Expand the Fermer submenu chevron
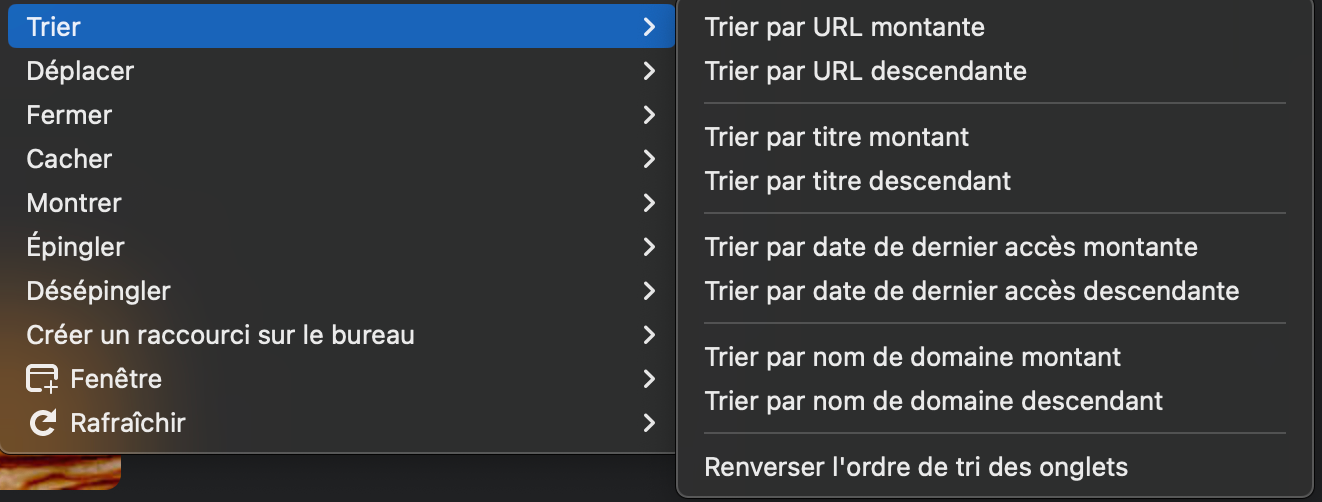1322x502 pixels. 649,115
